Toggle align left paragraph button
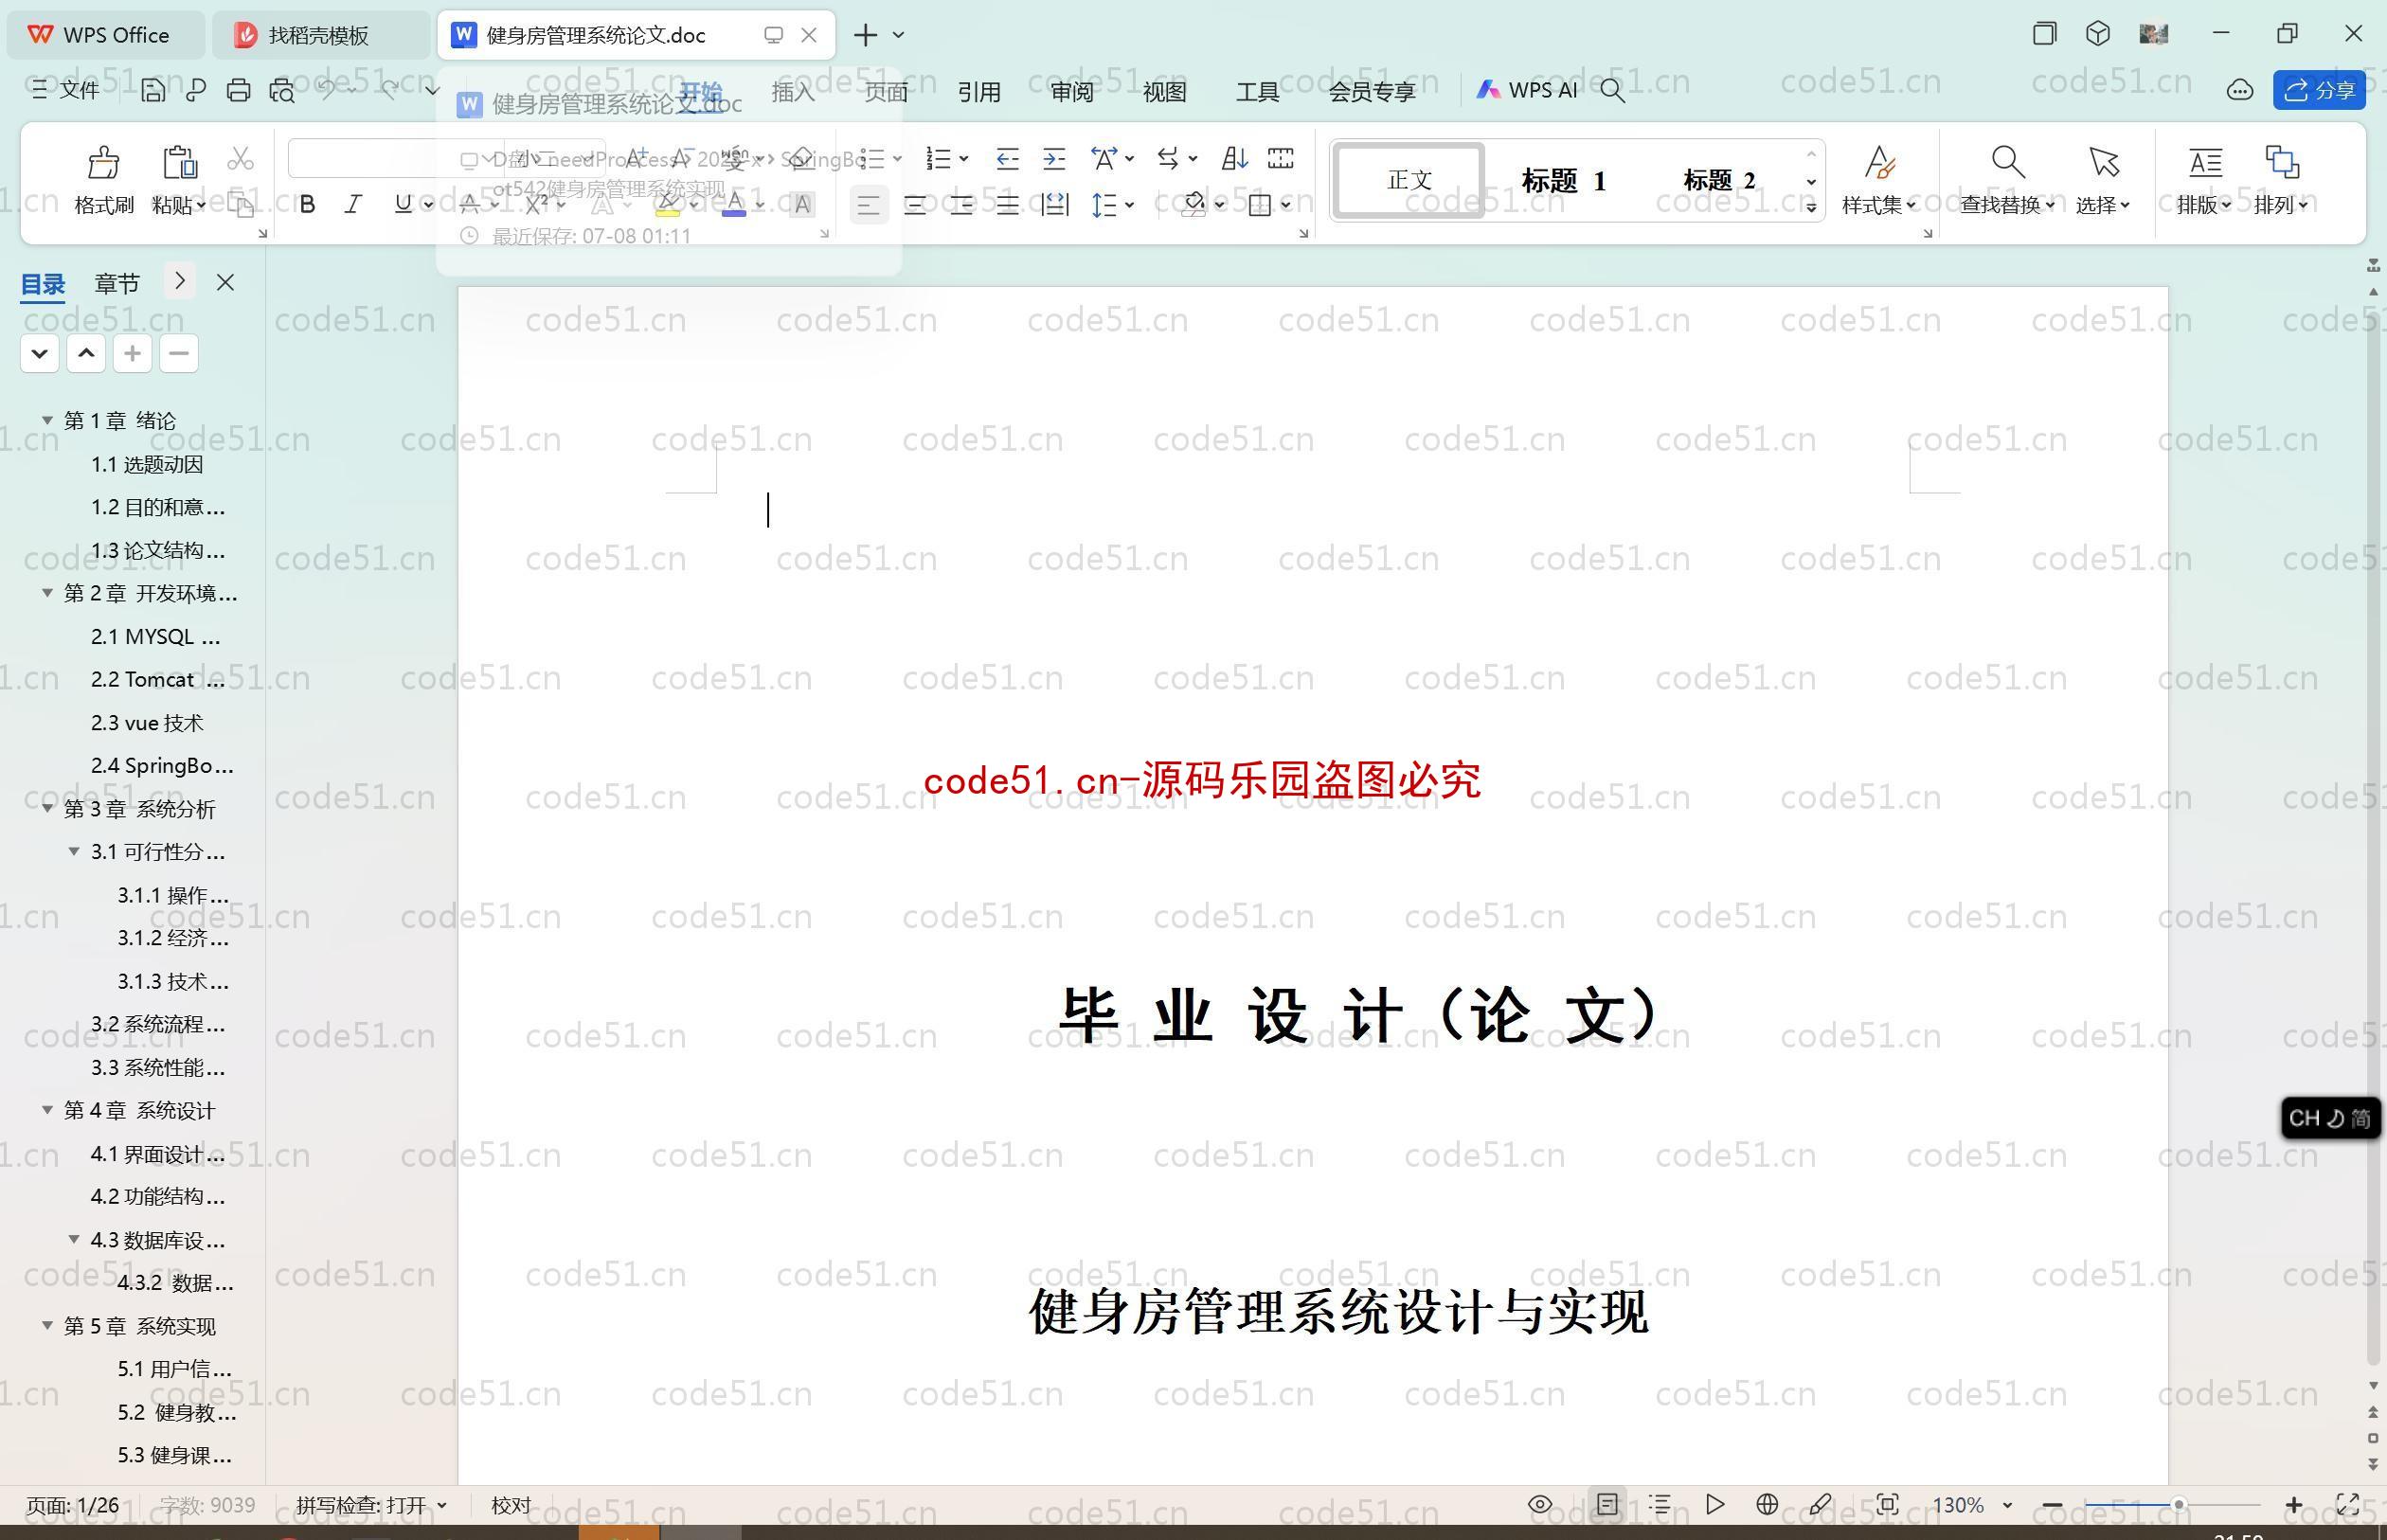Screen dimensions: 2387x1540 tap(868, 206)
